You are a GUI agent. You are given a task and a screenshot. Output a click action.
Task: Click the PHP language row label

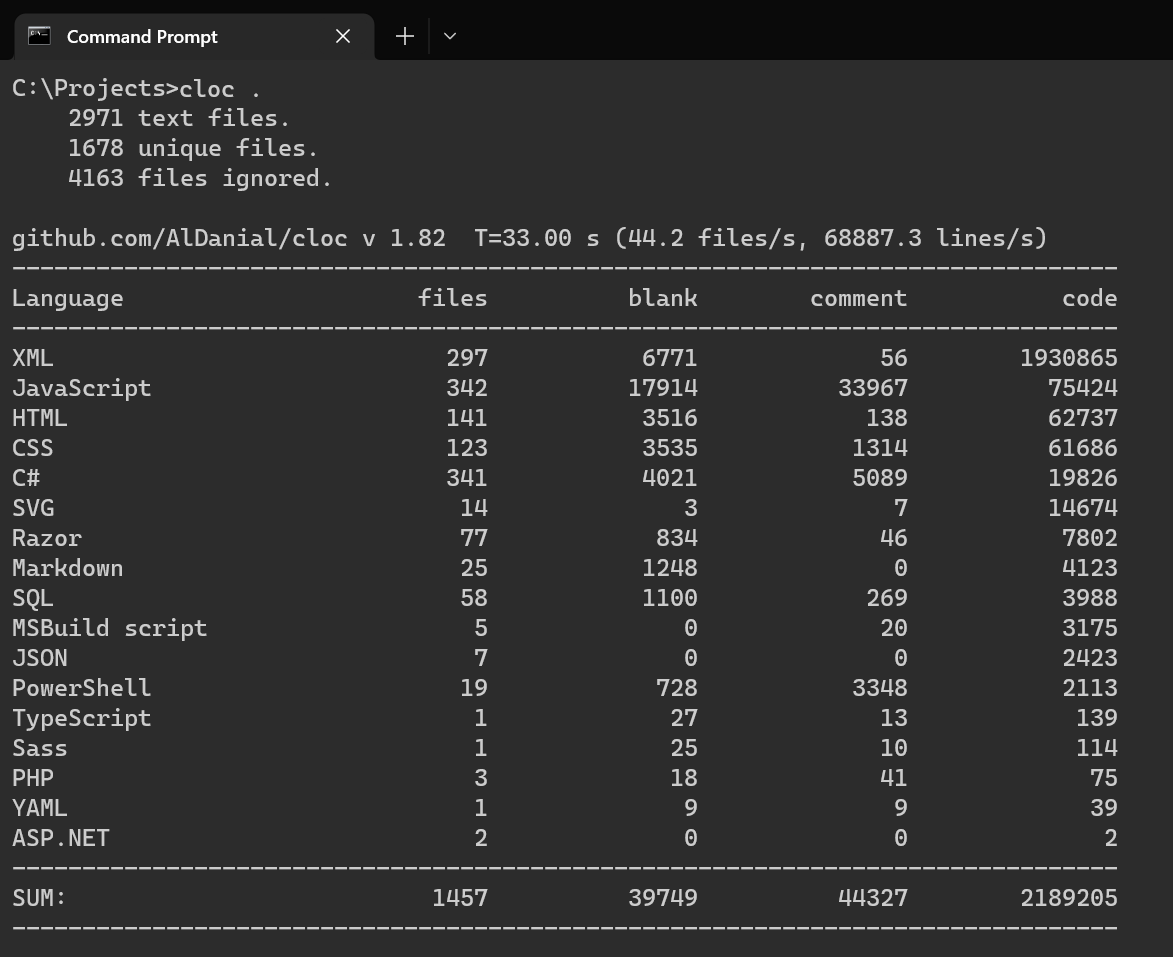[x=32, y=777]
